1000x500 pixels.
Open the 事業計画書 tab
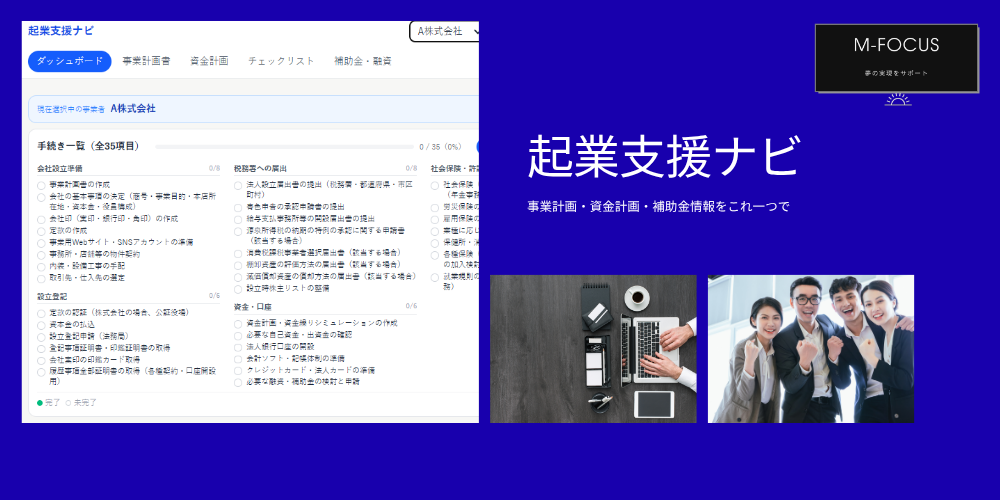point(147,61)
